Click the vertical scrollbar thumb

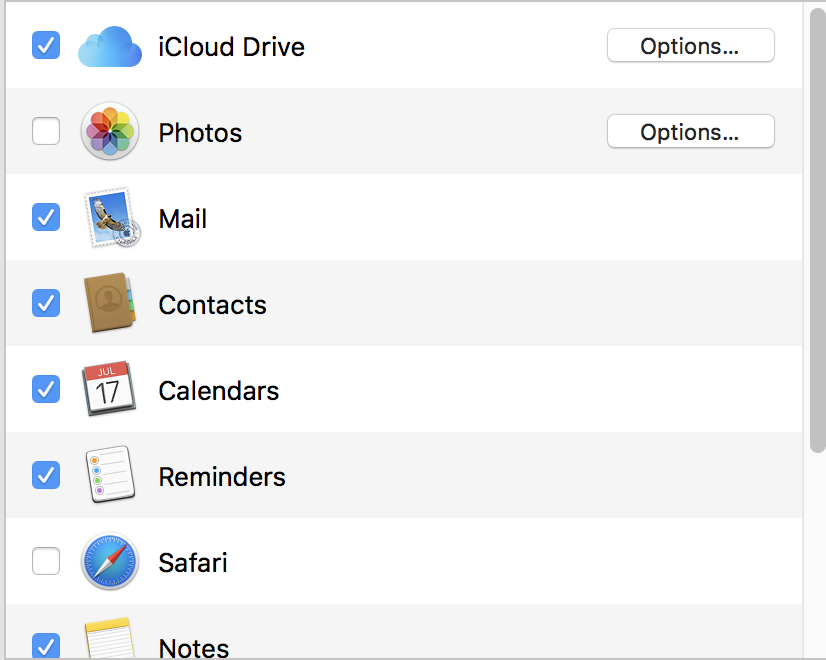(x=818, y=229)
